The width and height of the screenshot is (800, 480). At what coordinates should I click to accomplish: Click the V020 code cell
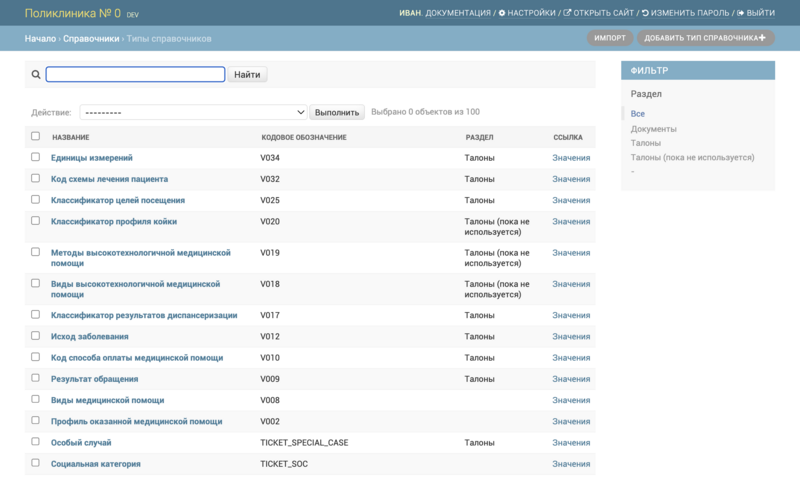click(270, 221)
